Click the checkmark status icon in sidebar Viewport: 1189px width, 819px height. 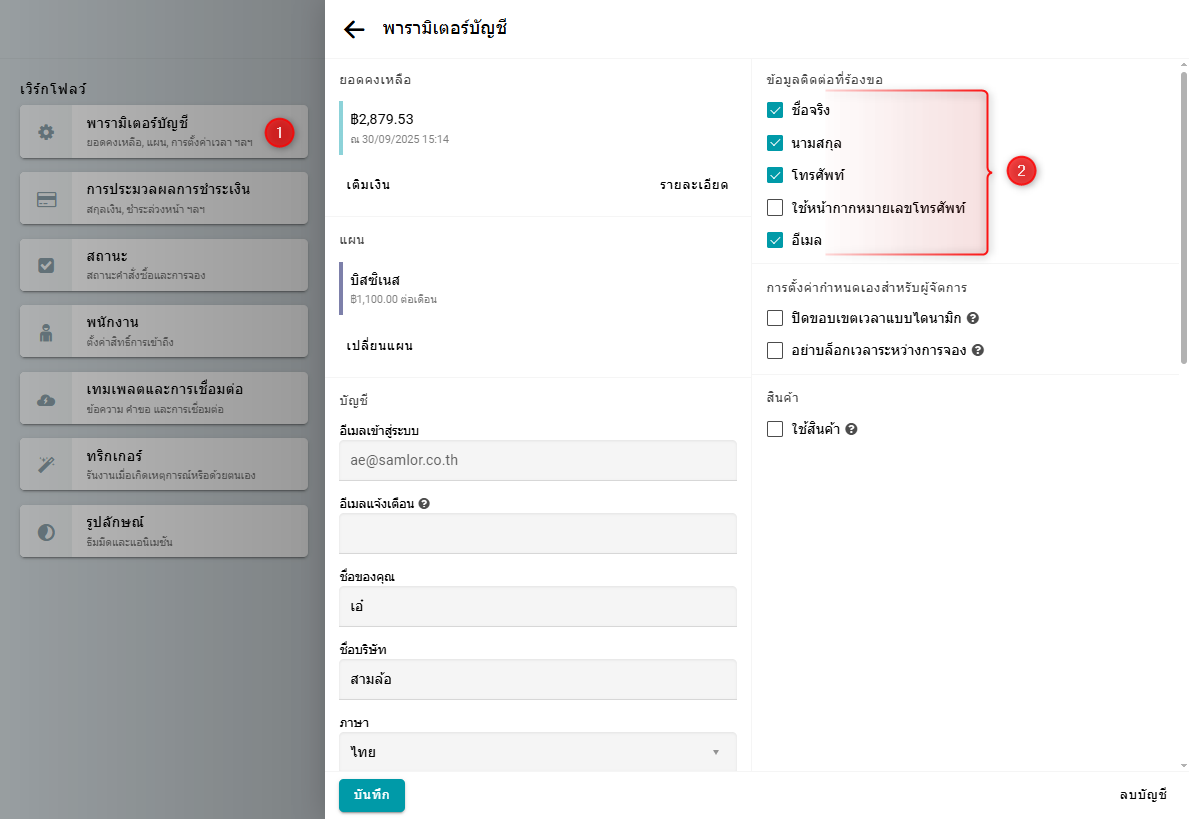click(46, 265)
